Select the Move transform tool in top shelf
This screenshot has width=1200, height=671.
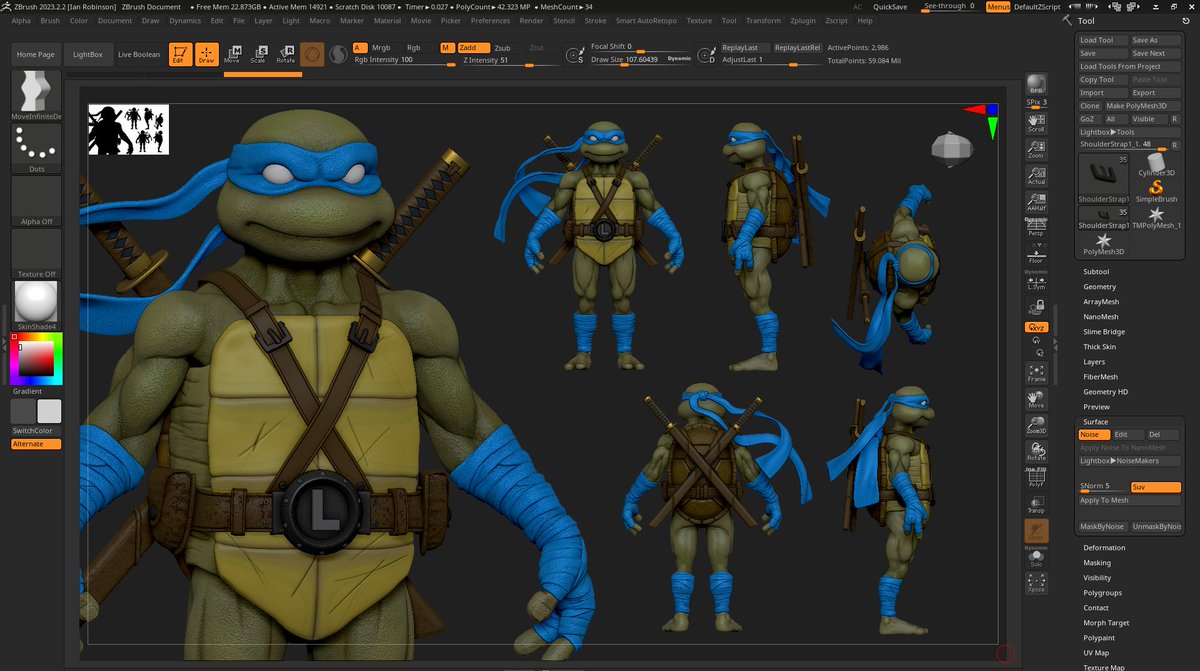click(x=232, y=55)
